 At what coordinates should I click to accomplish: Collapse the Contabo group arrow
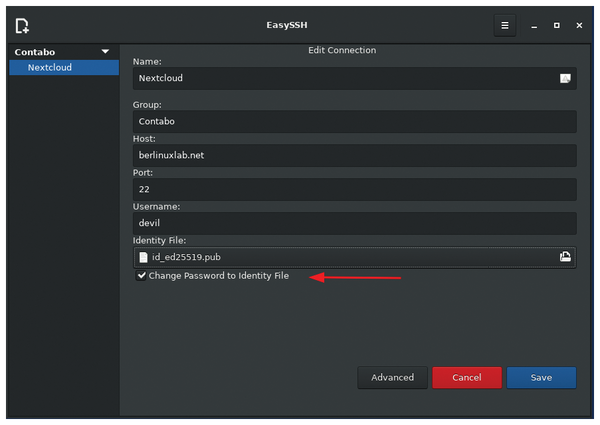tap(105, 51)
